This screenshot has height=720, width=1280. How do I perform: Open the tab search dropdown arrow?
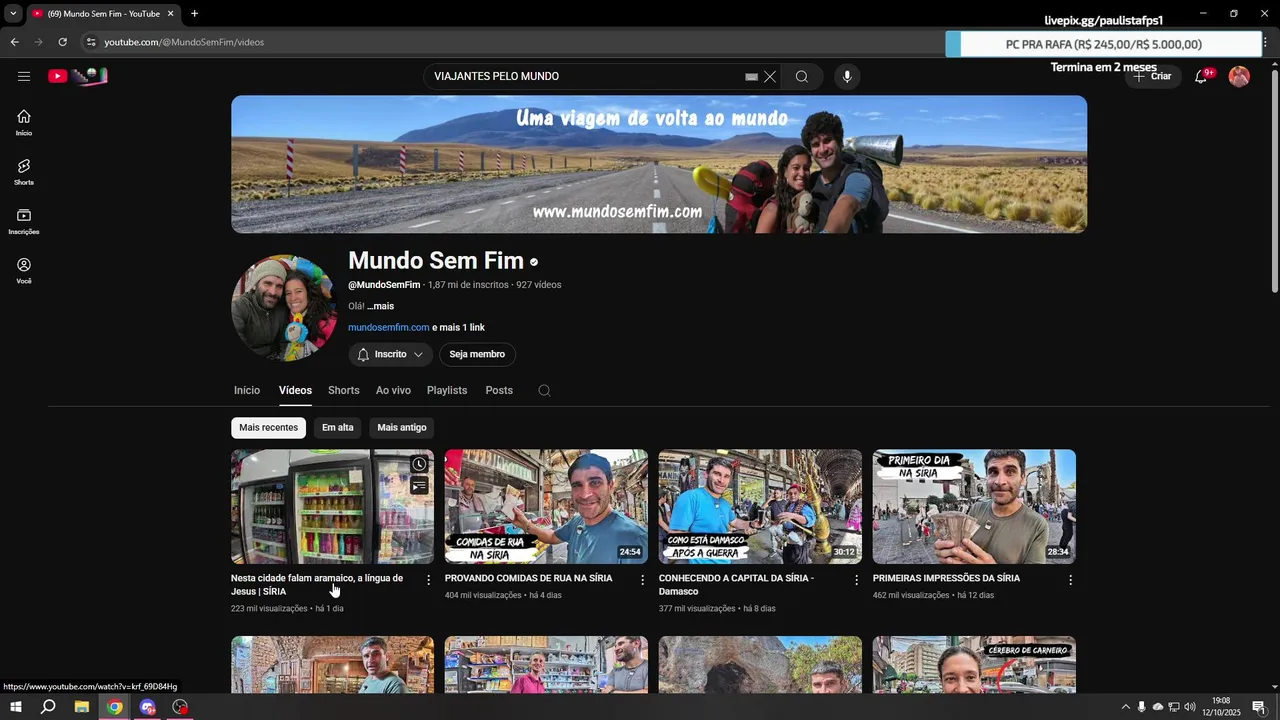pos(13,14)
